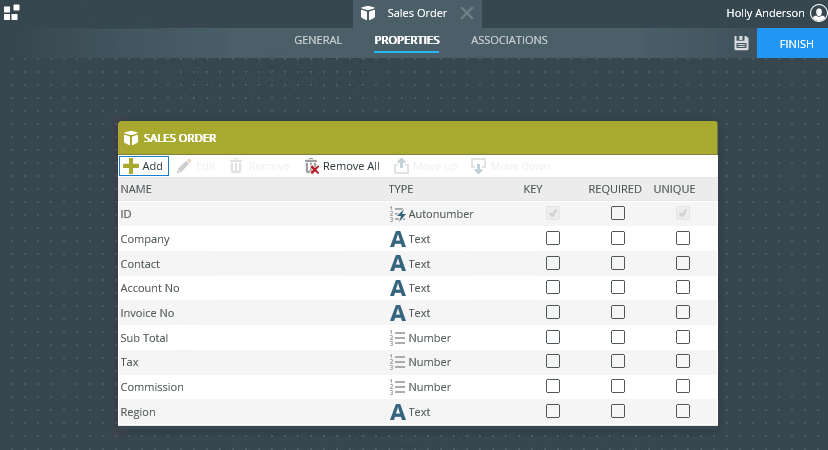828x450 pixels.
Task: Enable Required checkbox for Company
Action: [618, 238]
